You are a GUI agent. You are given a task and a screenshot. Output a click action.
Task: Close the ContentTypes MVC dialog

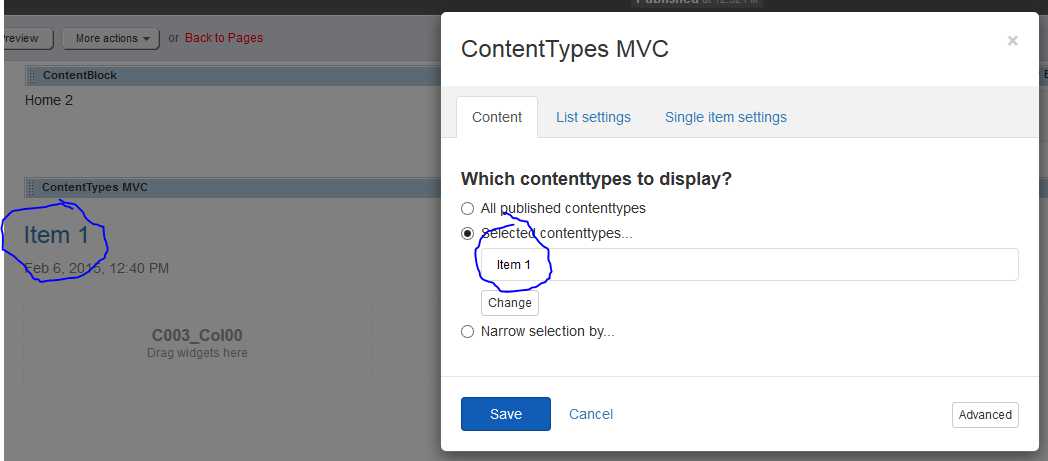(1013, 41)
